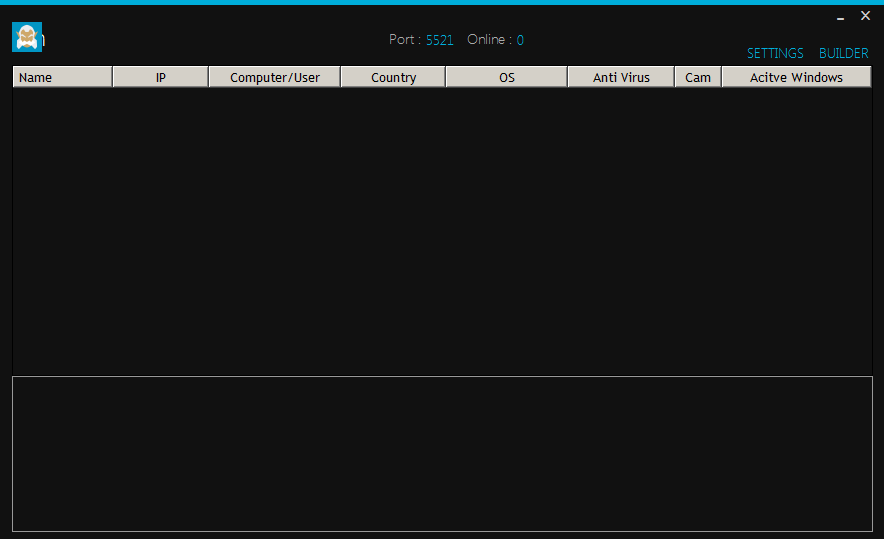This screenshot has height=539, width=884.
Task: Focus the bottom log panel
Action: point(442,453)
